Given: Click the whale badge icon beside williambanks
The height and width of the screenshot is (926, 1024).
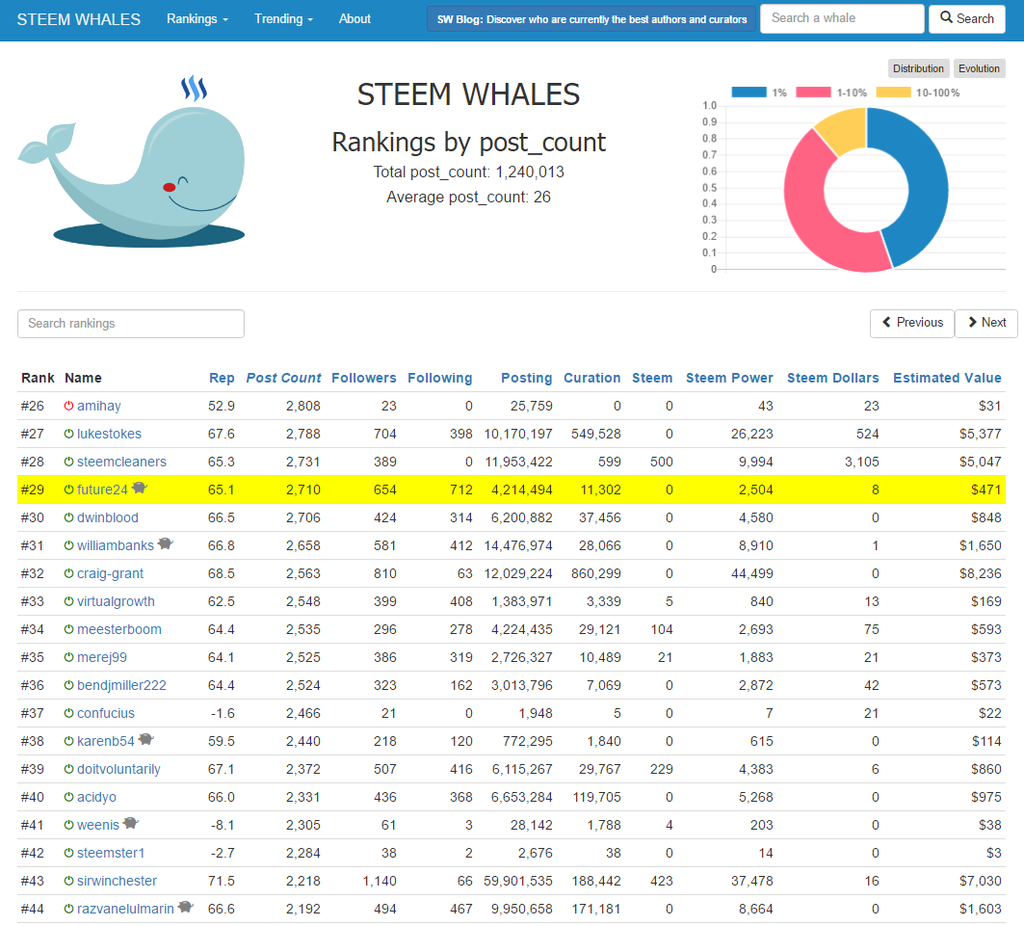Looking at the screenshot, I should tap(165, 545).
